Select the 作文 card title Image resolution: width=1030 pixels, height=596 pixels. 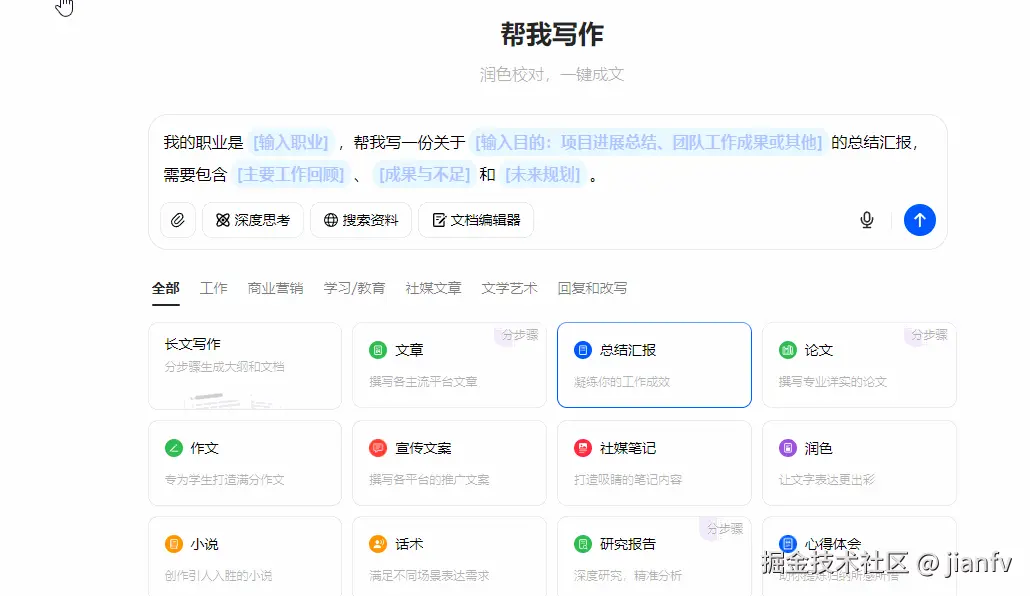[204, 448]
